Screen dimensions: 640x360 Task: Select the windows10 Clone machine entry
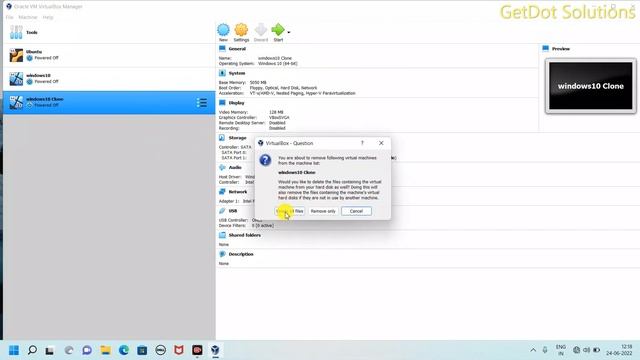[109, 102]
